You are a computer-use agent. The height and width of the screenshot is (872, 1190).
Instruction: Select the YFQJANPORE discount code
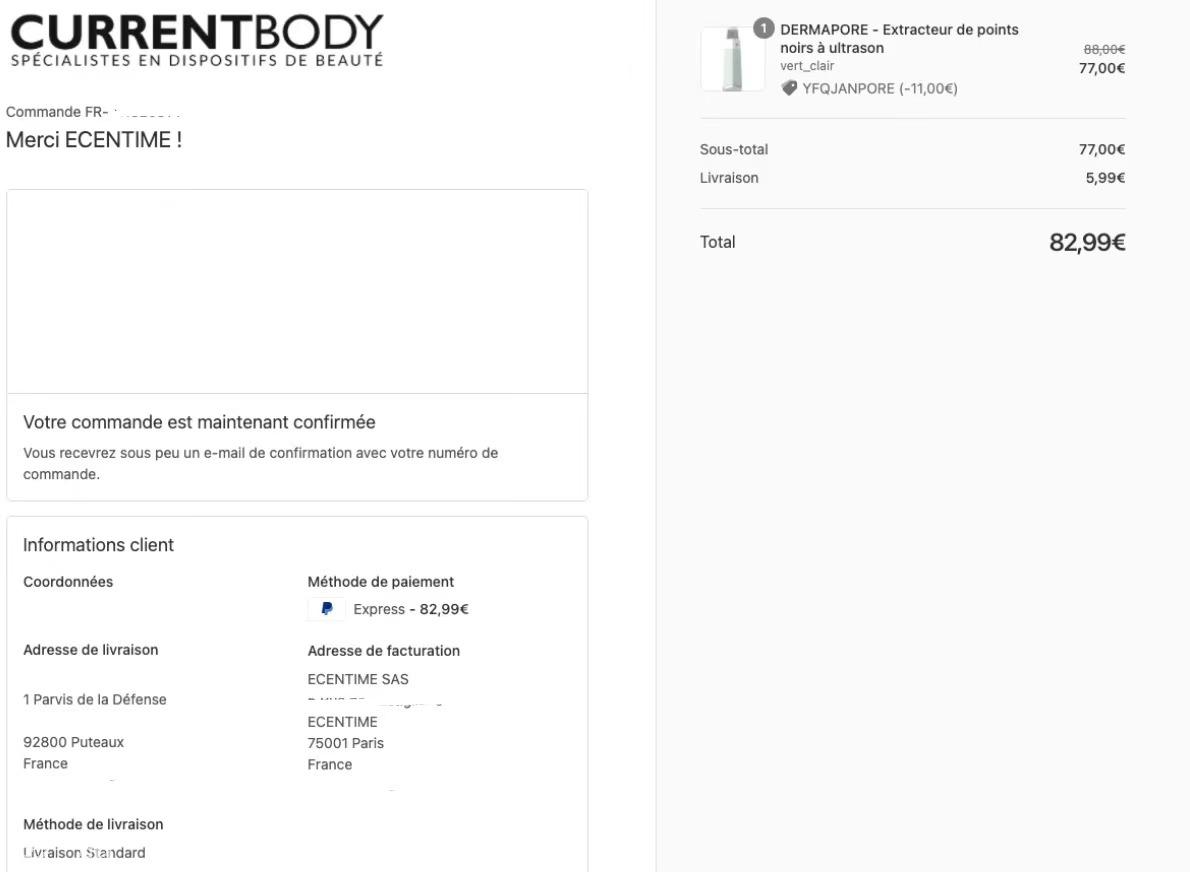880,89
